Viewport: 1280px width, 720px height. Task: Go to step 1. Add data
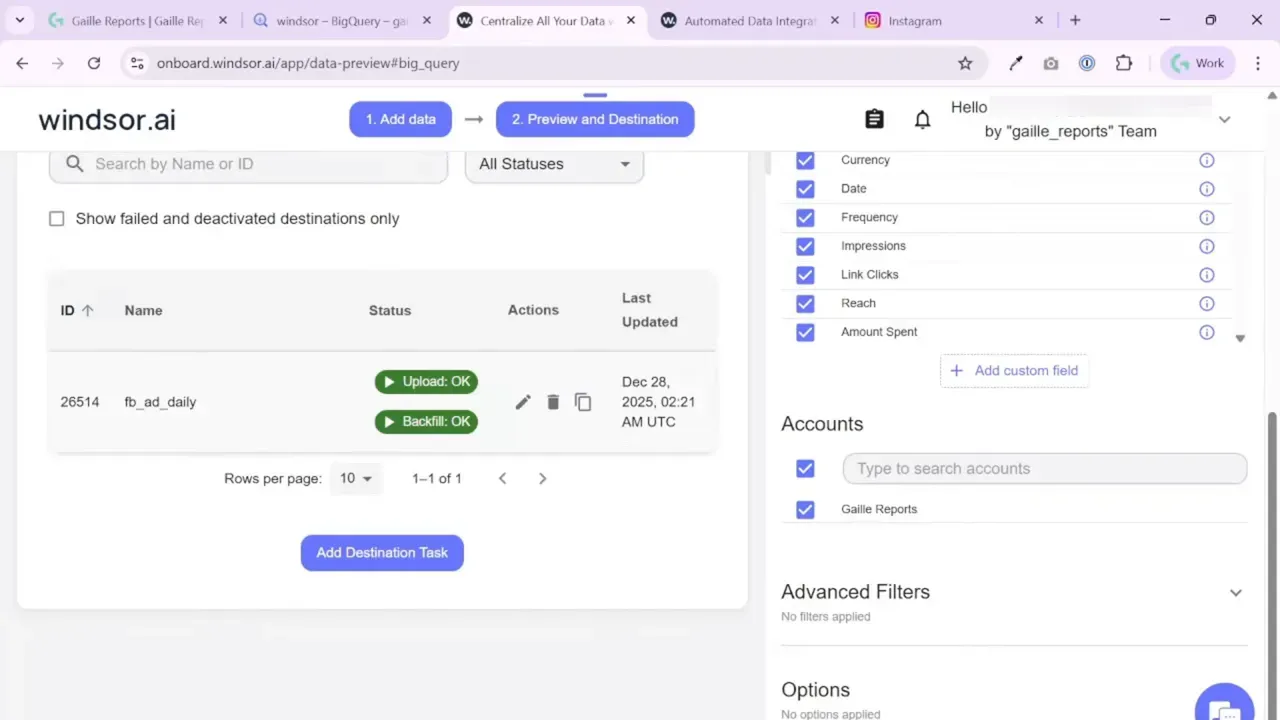pyautogui.click(x=400, y=119)
